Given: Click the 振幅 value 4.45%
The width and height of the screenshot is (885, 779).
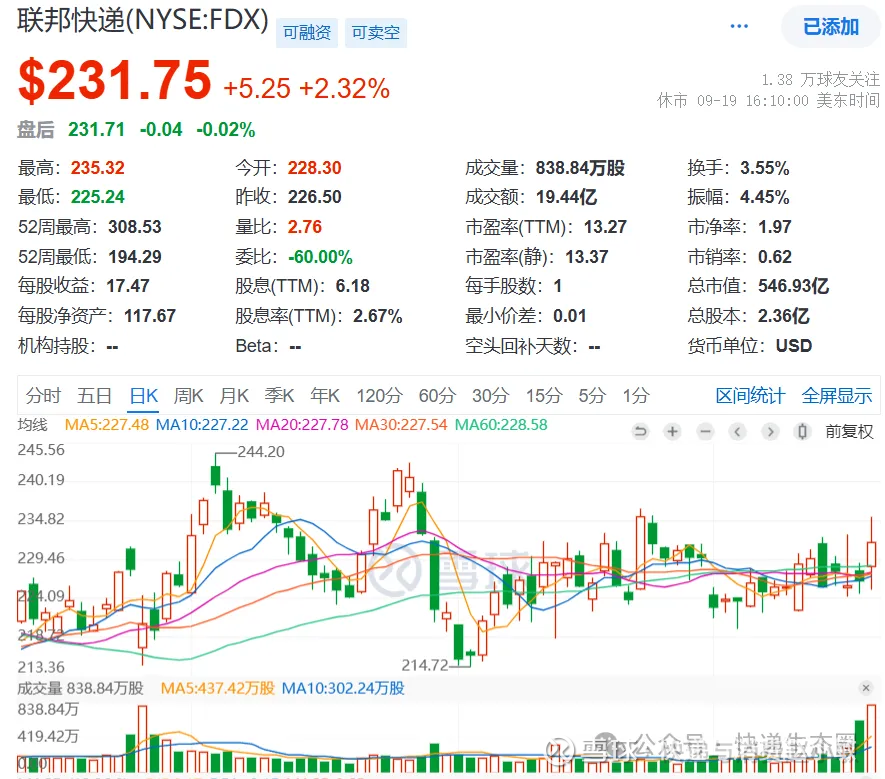Looking at the screenshot, I should click(x=765, y=196).
